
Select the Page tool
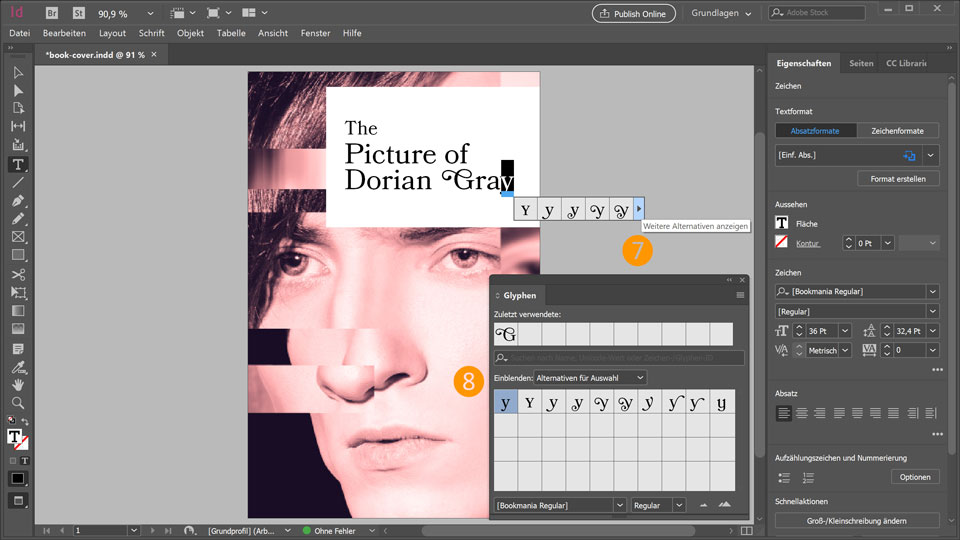pos(18,108)
